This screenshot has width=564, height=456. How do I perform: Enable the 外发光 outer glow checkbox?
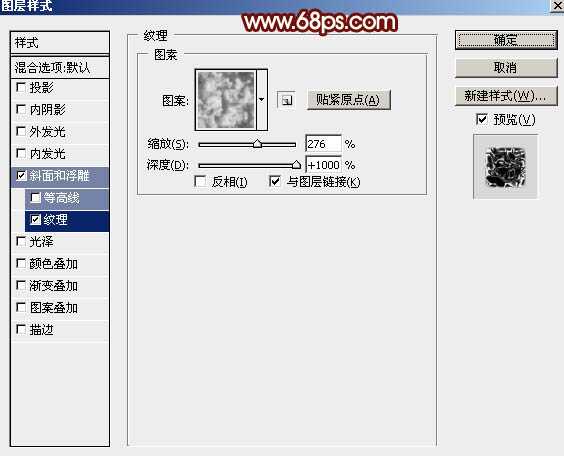point(21,132)
